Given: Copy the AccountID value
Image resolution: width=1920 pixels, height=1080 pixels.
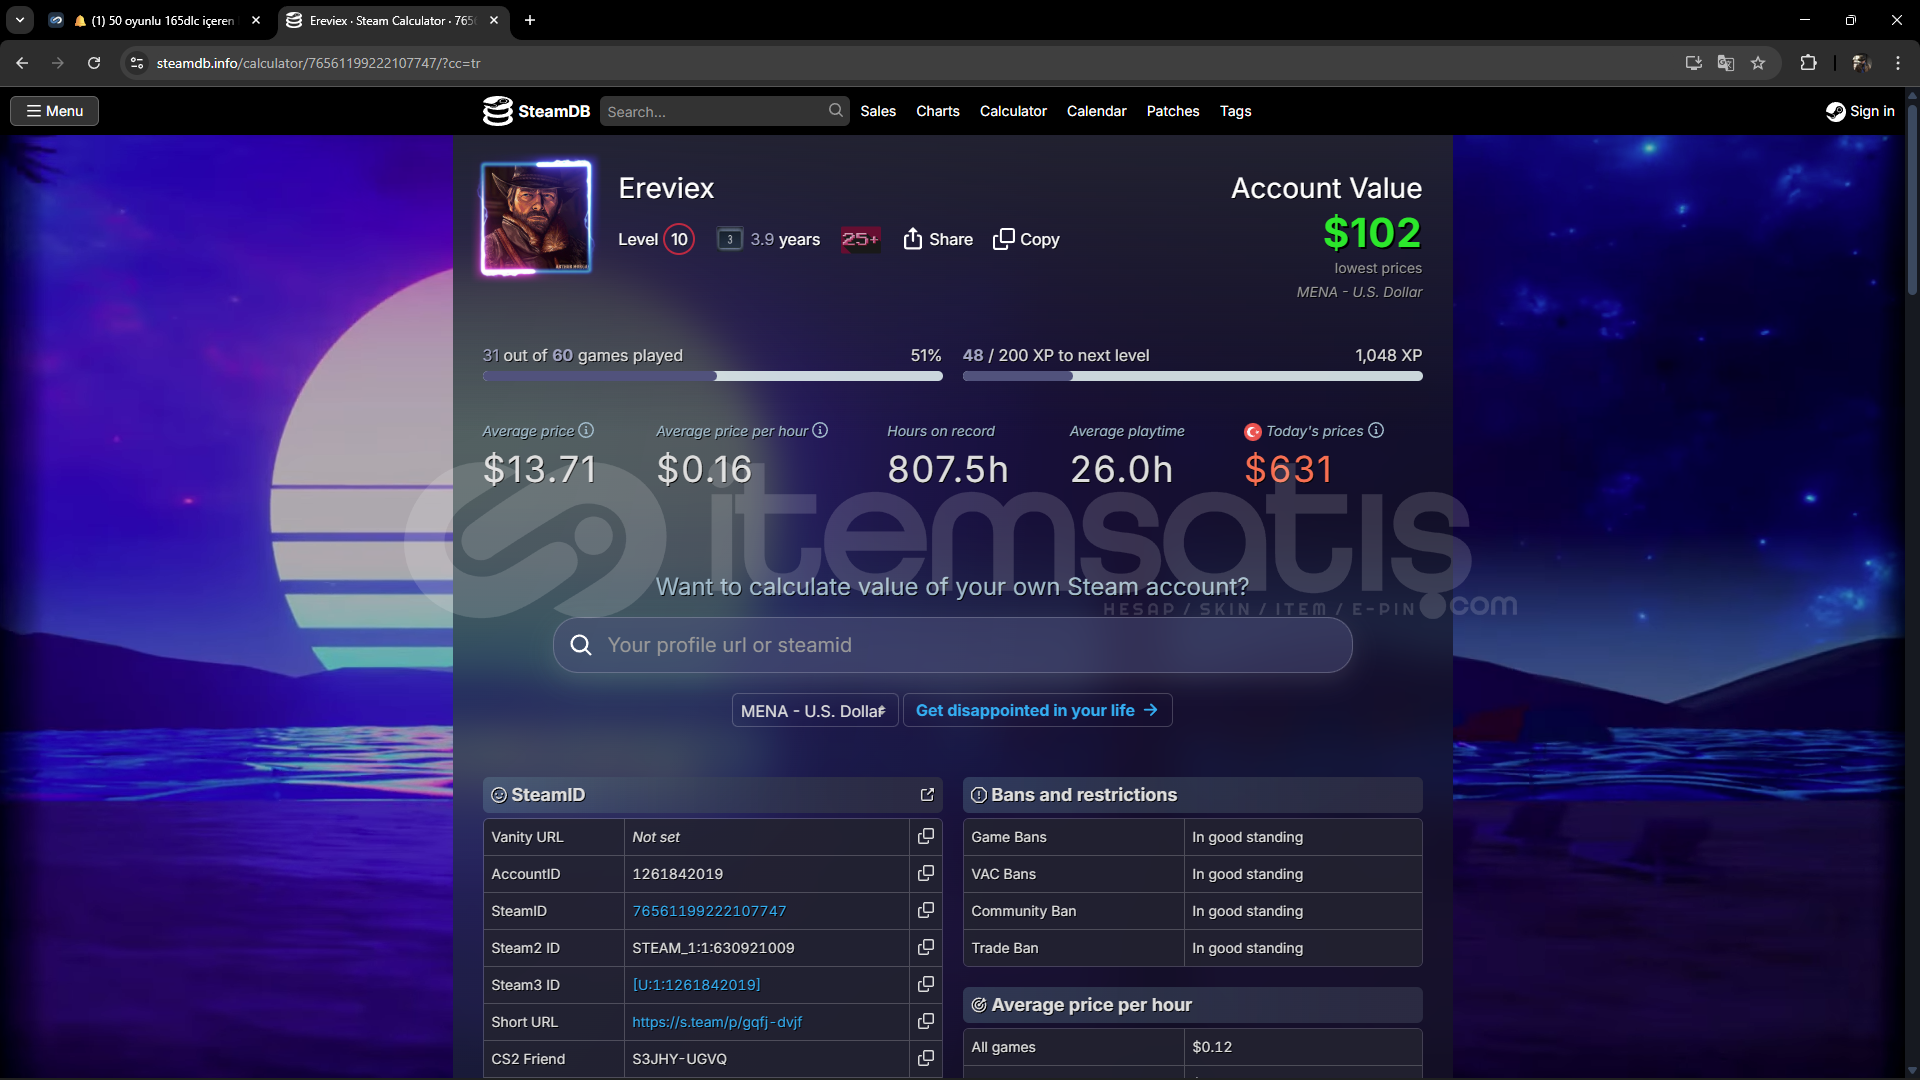Looking at the screenshot, I should [926, 873].
